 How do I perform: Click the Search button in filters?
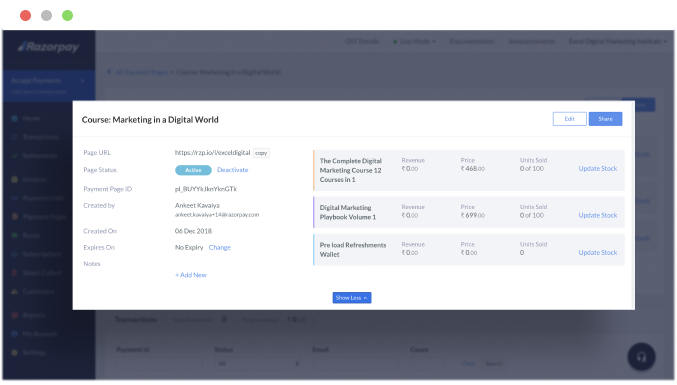coord(494,364)
